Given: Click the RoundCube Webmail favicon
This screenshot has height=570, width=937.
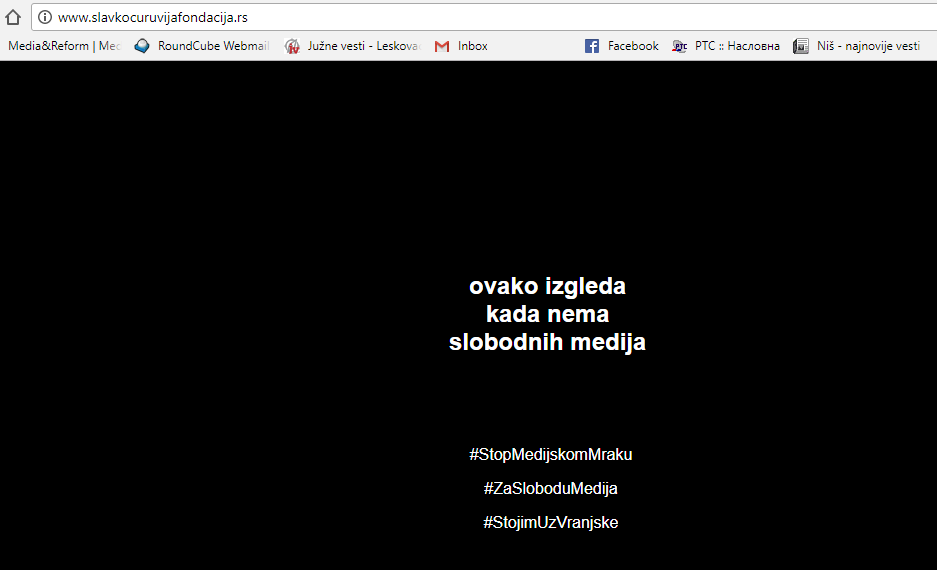Looking at the screenshot, I should click(x=142, y=46).
